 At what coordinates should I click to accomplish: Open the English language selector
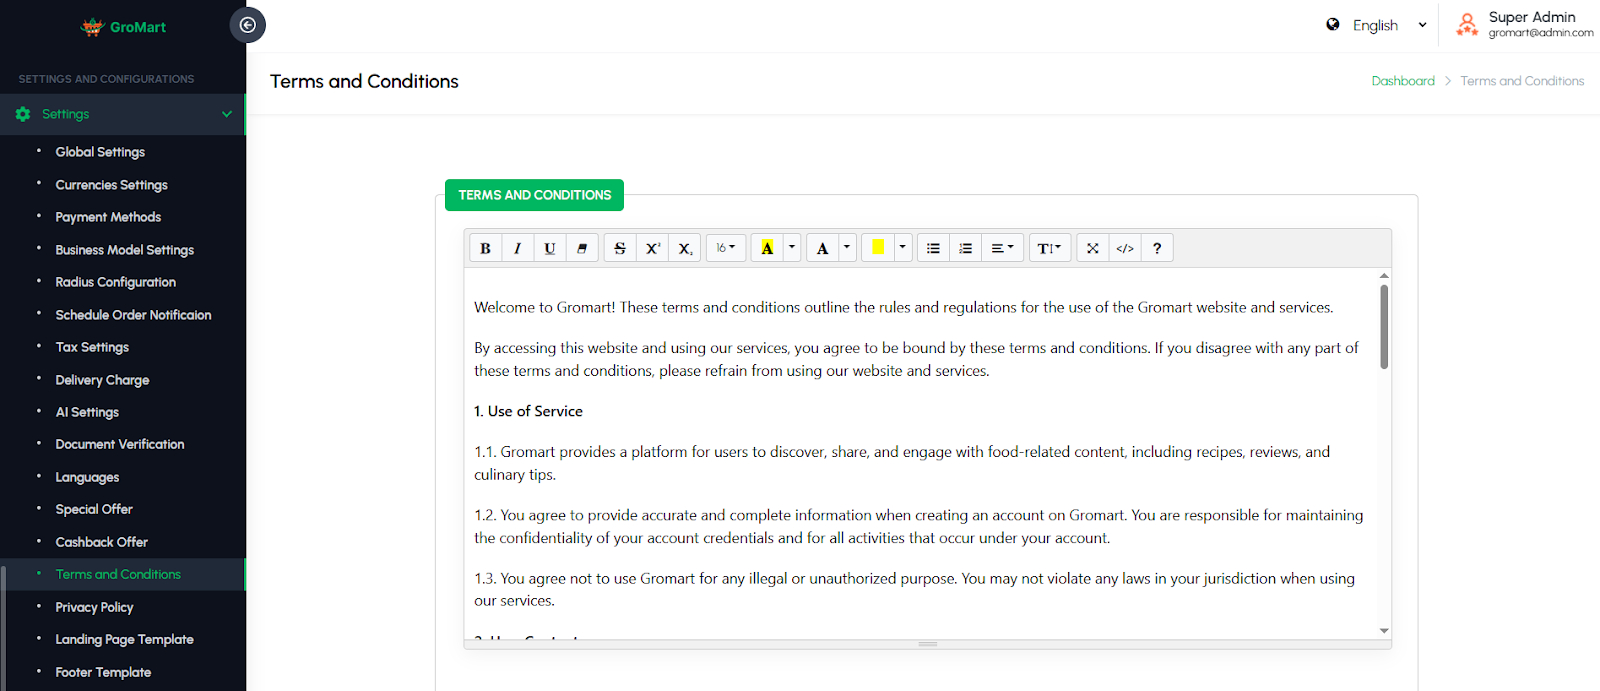click(1377, 26)
